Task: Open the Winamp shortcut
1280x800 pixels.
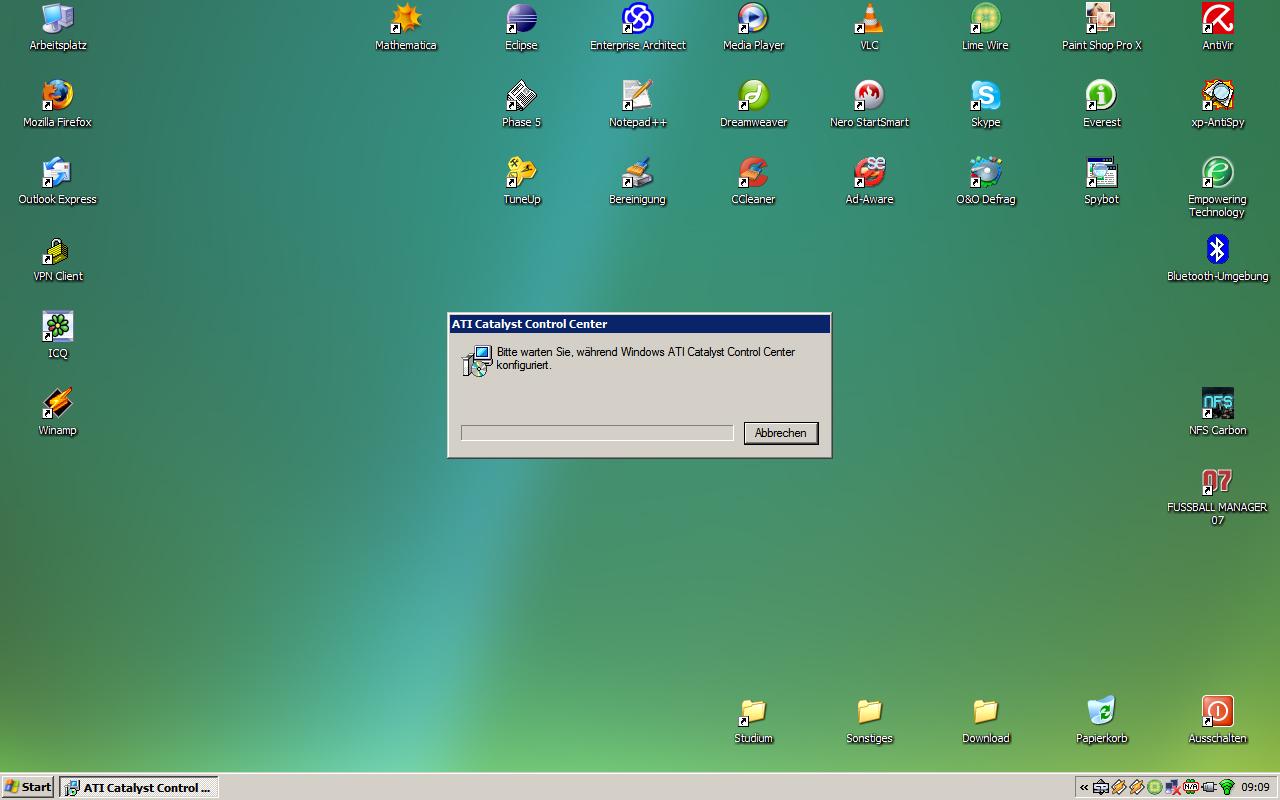Action: [57, 403]
